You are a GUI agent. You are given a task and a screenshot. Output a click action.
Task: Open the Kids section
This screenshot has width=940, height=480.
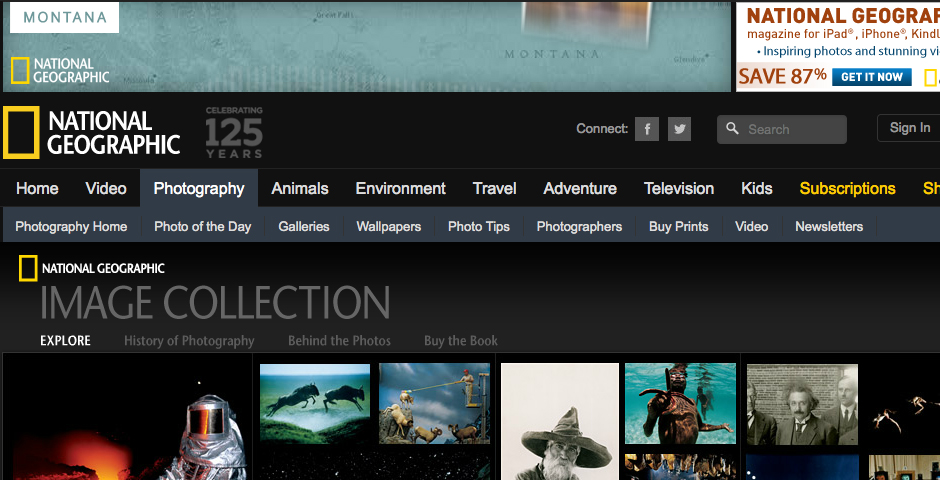click(x=757, y=188)
